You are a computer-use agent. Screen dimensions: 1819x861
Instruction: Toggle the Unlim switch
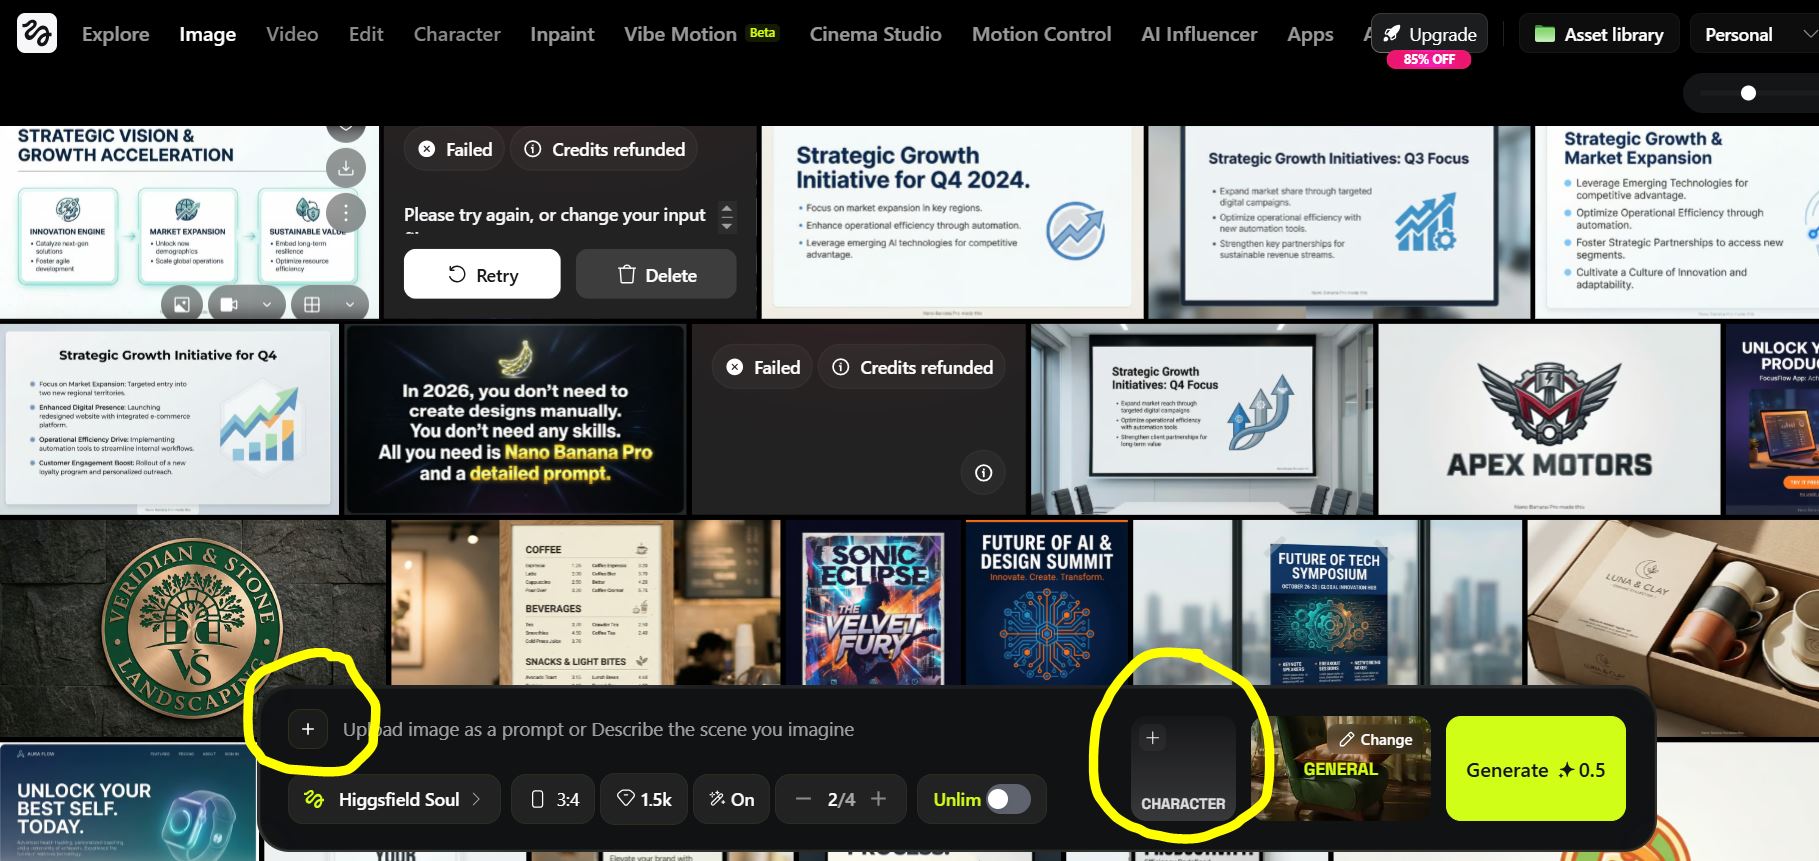tap(1007, 799)
